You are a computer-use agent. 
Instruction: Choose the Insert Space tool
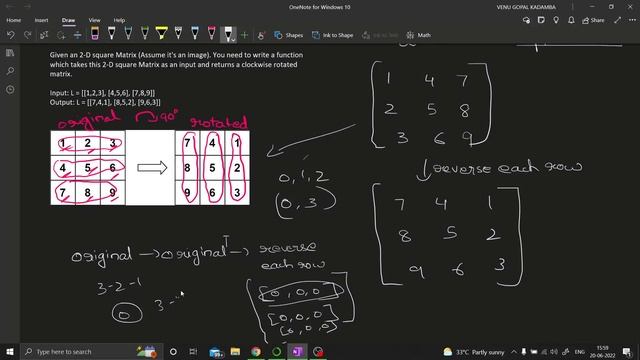(78, 35)
